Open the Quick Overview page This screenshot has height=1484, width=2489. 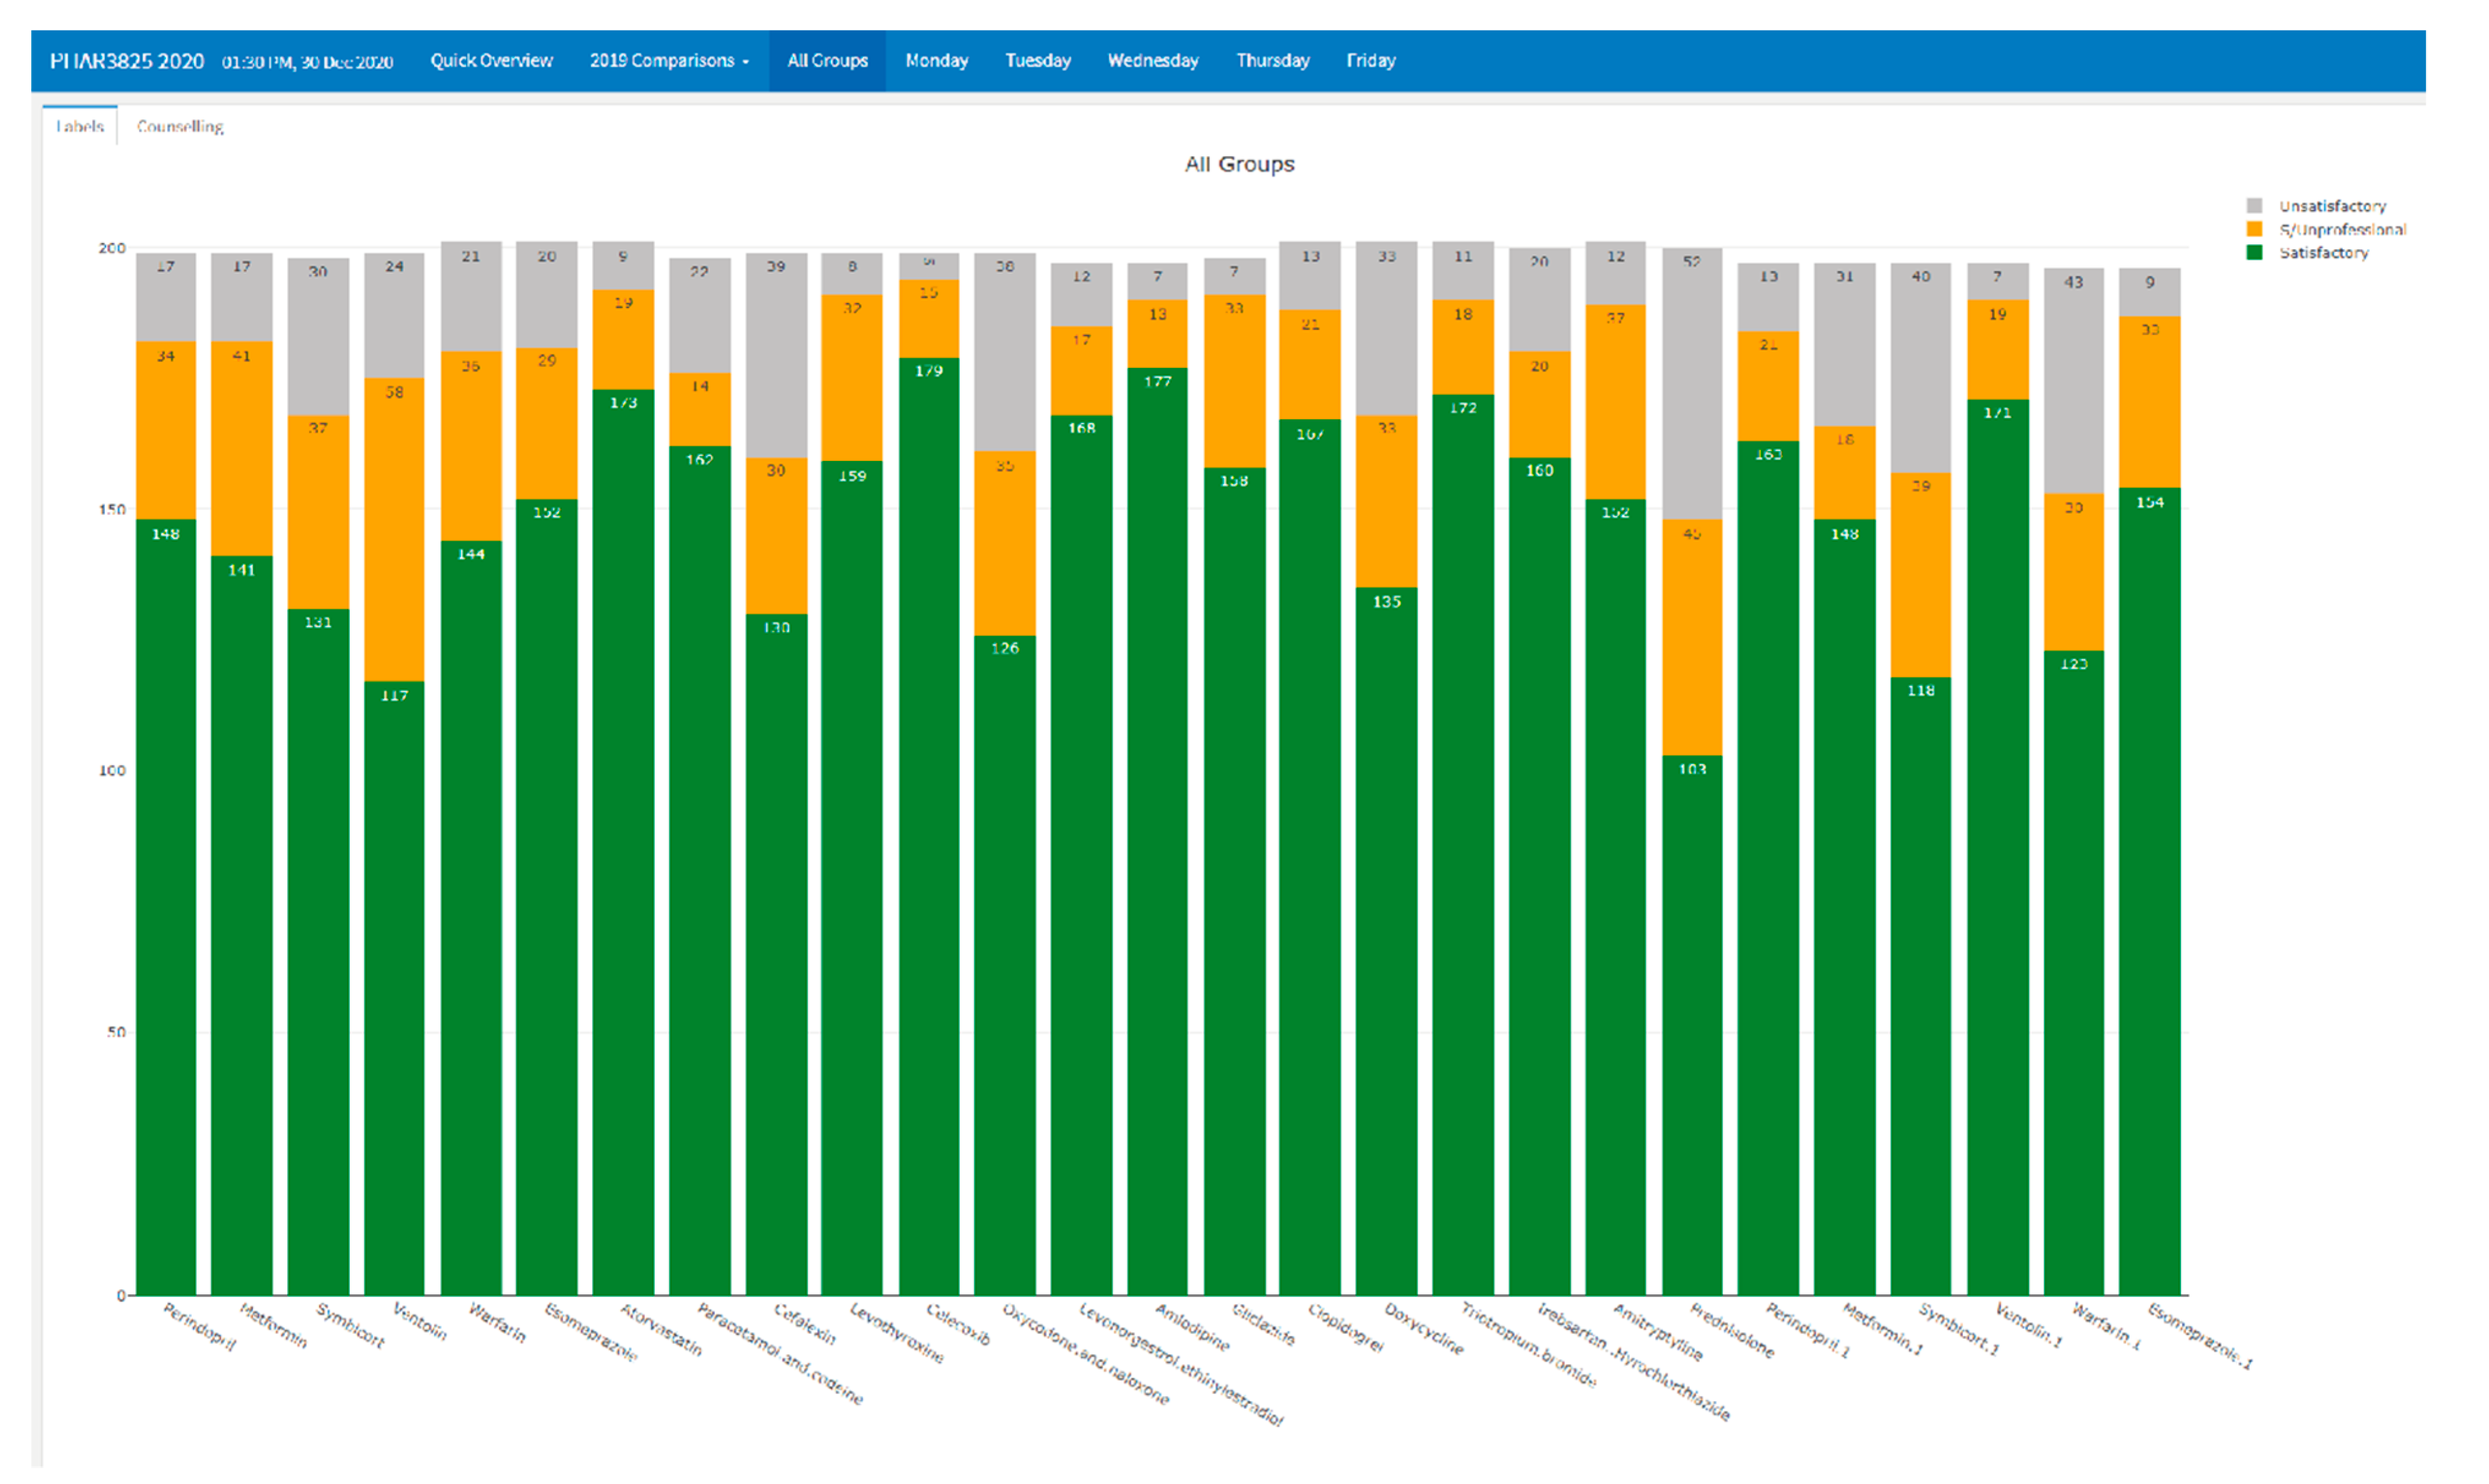tap(491, 61)
